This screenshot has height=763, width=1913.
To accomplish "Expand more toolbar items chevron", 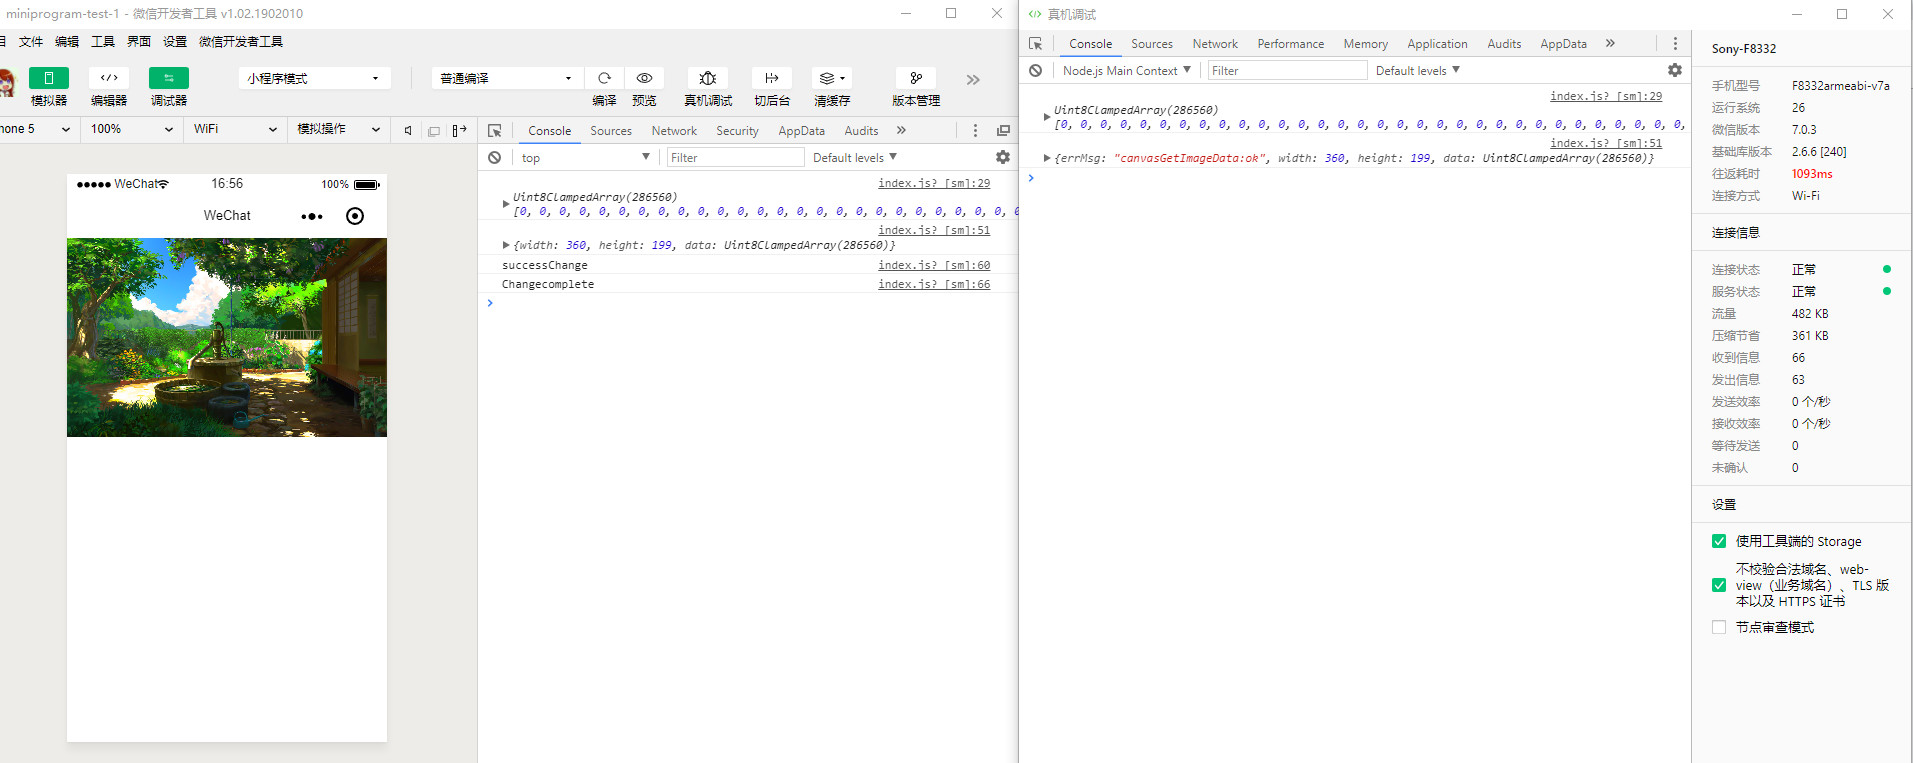I will 973,80.
